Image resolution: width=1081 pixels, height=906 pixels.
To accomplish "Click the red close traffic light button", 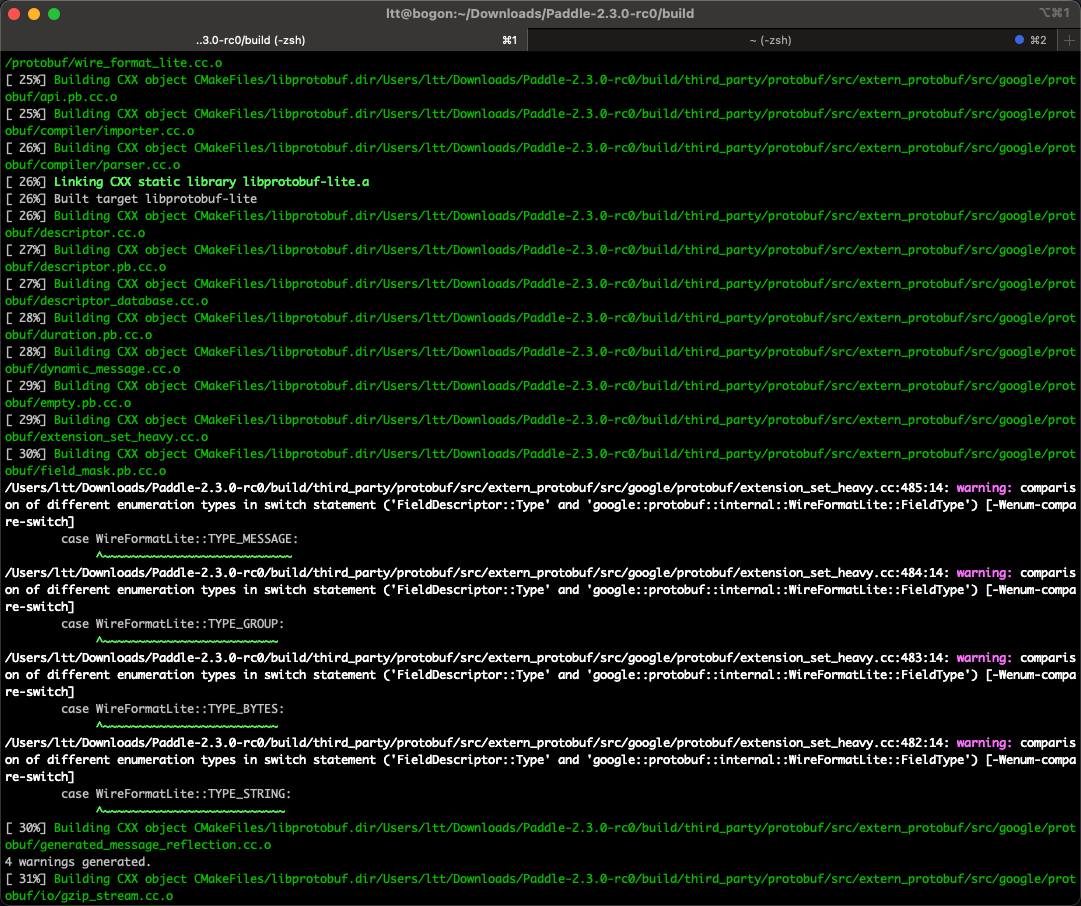I will tap(15, 13).
